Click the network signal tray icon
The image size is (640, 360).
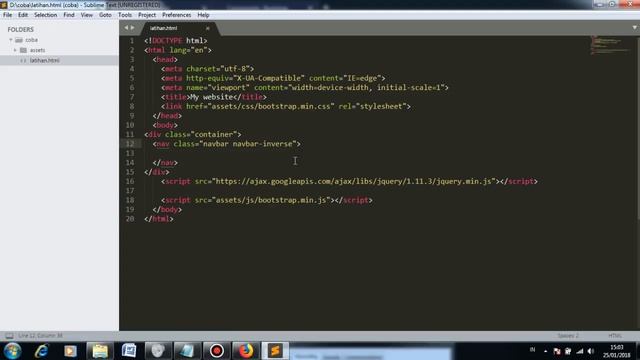tap(580, 351)
